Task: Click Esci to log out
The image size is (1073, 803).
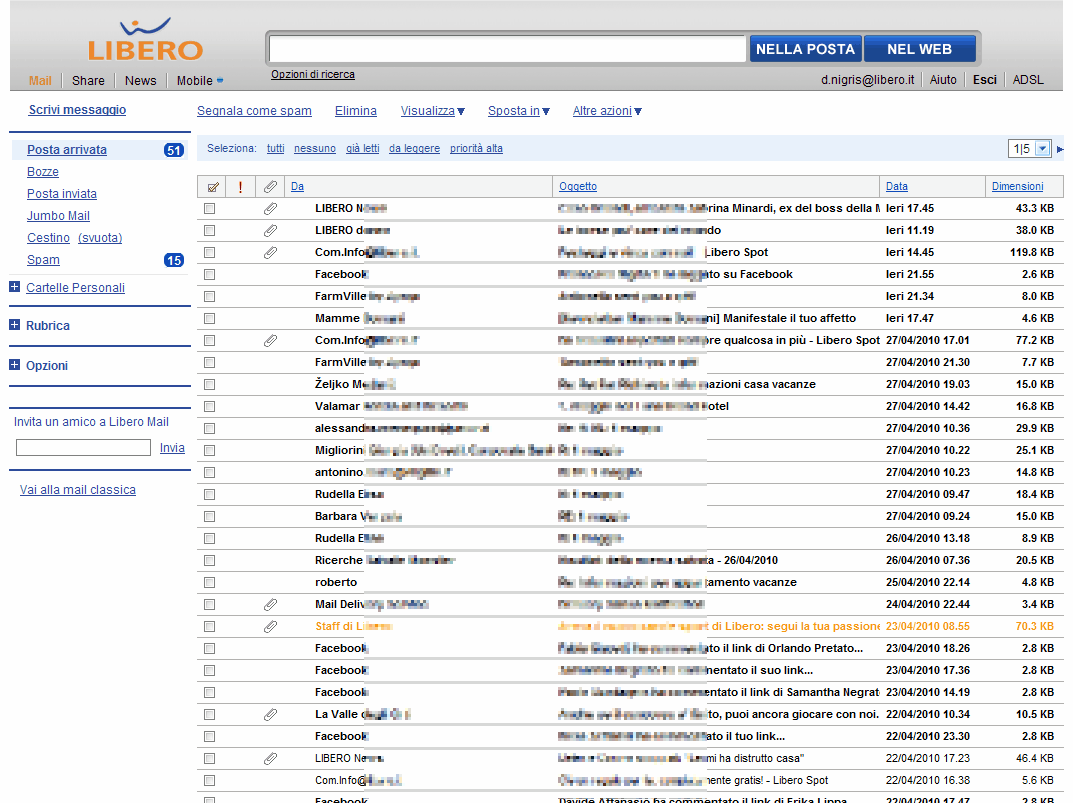Action: (x=985, y=80)
